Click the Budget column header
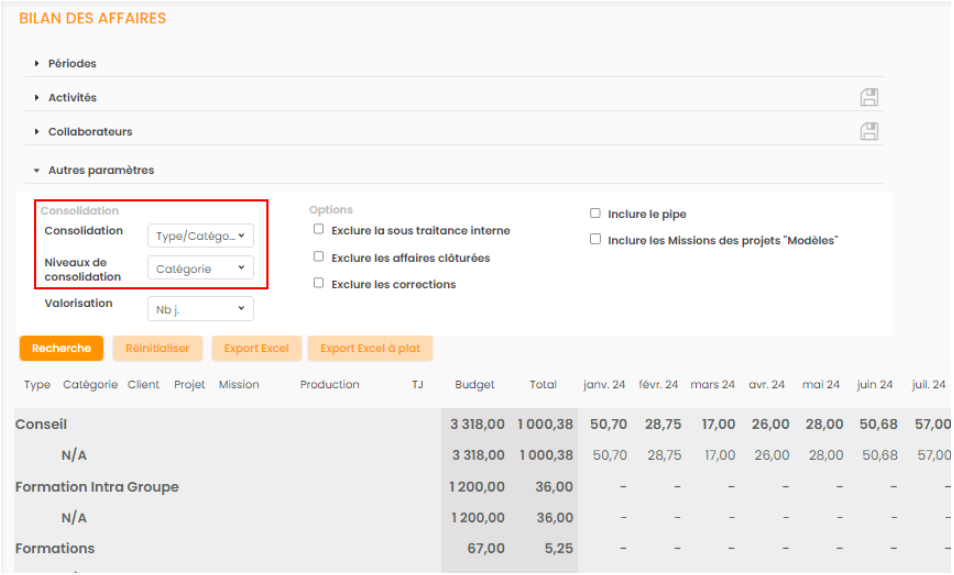The image size is (954, 575). 474,385
